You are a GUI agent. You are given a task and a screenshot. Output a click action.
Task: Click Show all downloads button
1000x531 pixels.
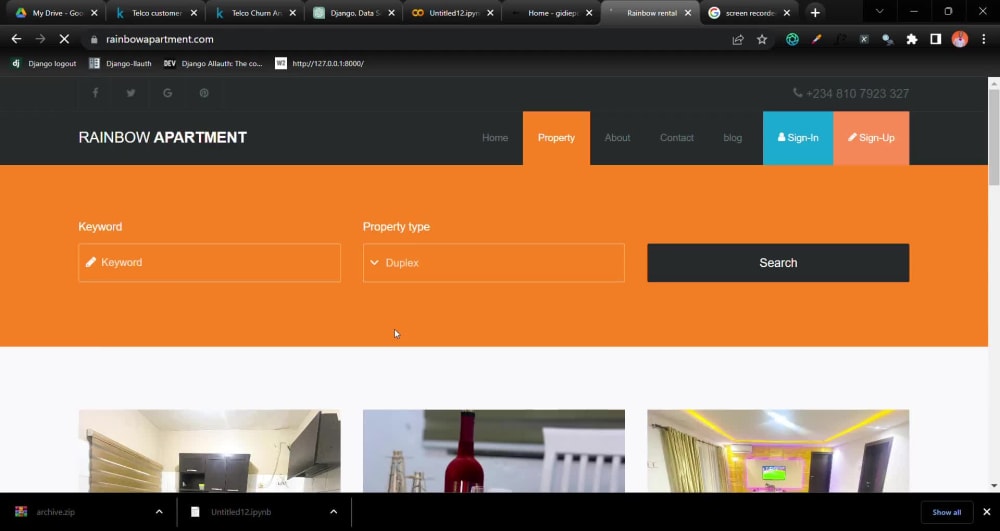click(946, 512)
